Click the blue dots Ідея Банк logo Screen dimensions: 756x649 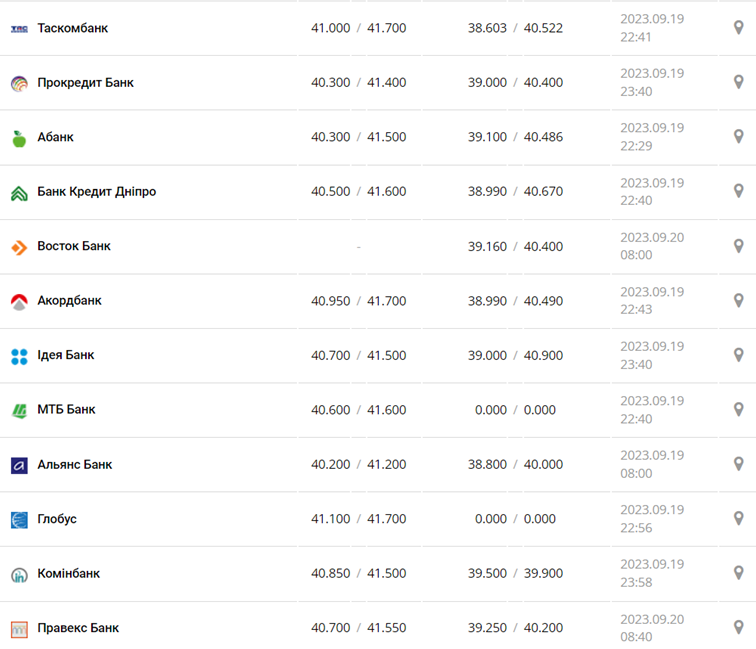pos(19,356)
